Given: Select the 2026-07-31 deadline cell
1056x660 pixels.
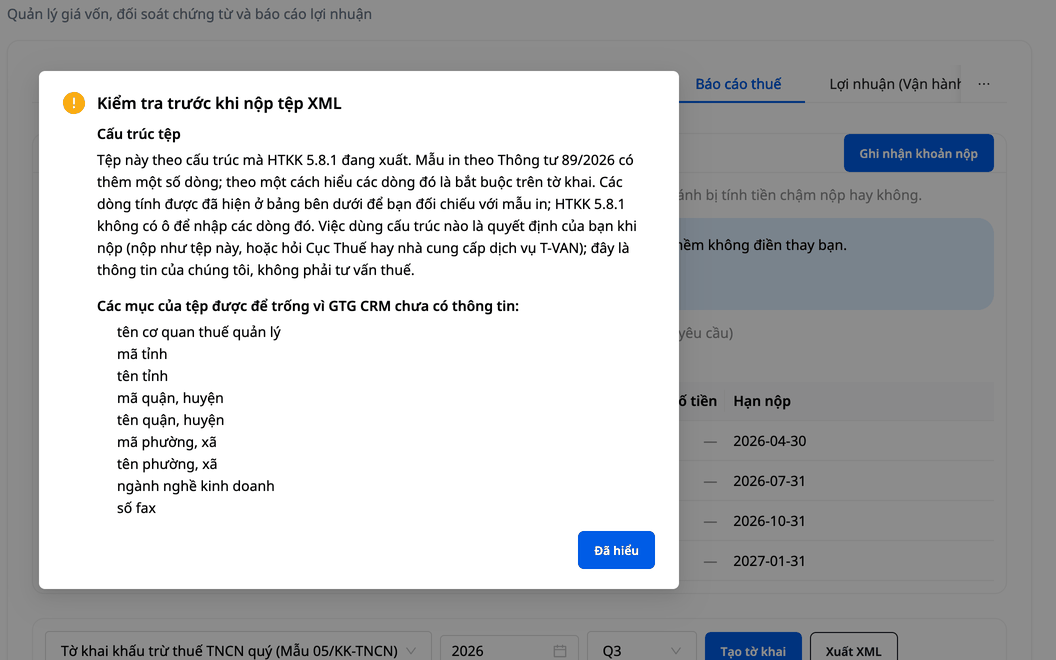Looking at the screenshot, I should tap(769, 481).
